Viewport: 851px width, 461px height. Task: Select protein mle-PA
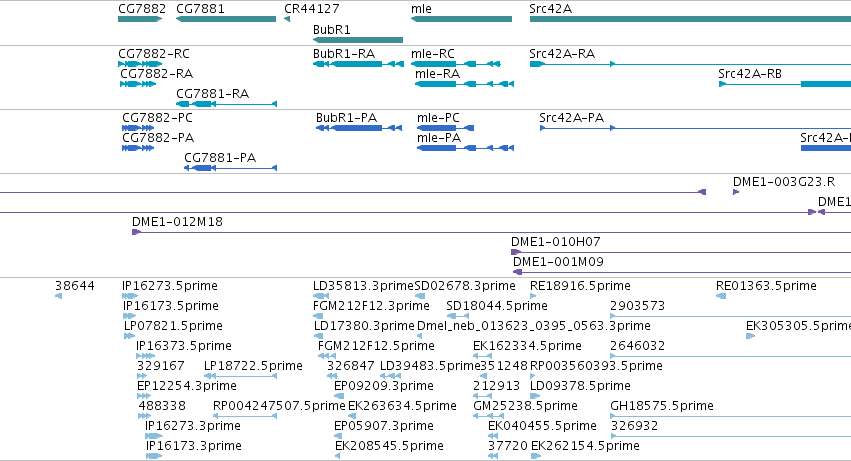pyautogui.click(x=439, y=138)
